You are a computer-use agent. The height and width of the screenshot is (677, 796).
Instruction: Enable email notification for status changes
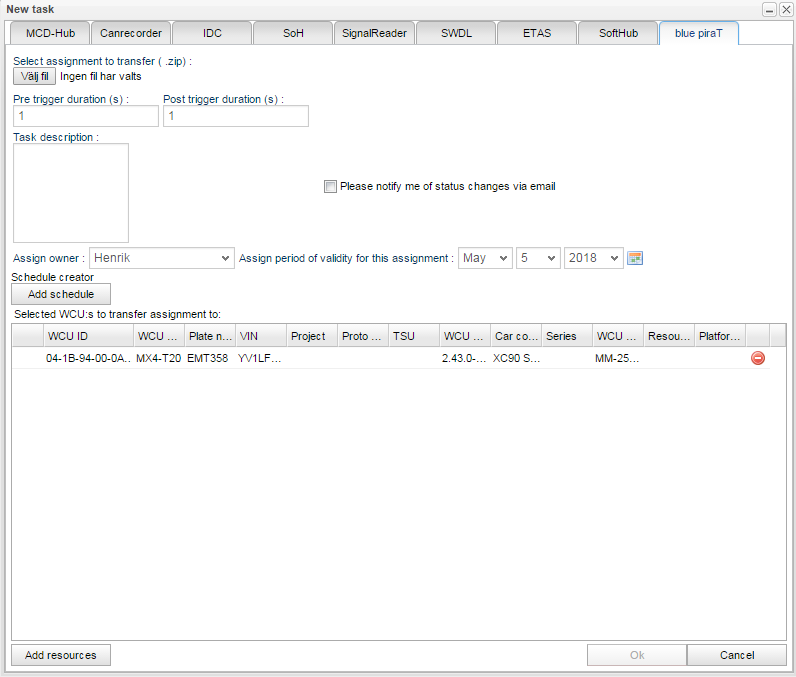[x=330, y=186]
